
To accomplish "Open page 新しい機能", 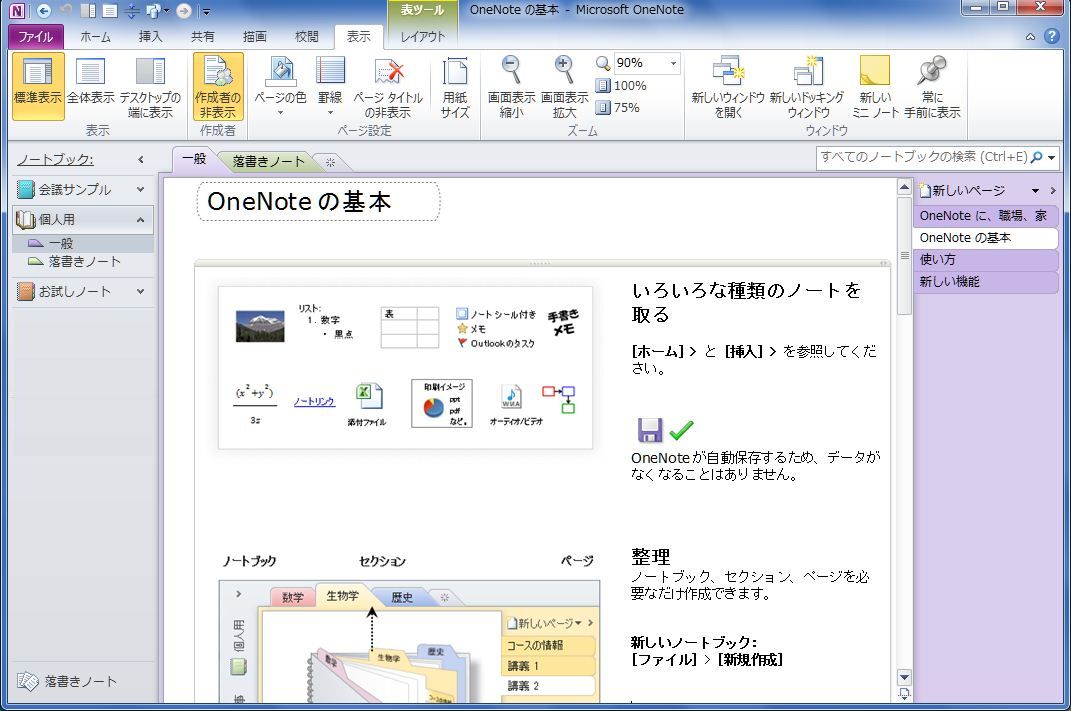I will pyautogui.click(x=986, y=281).
